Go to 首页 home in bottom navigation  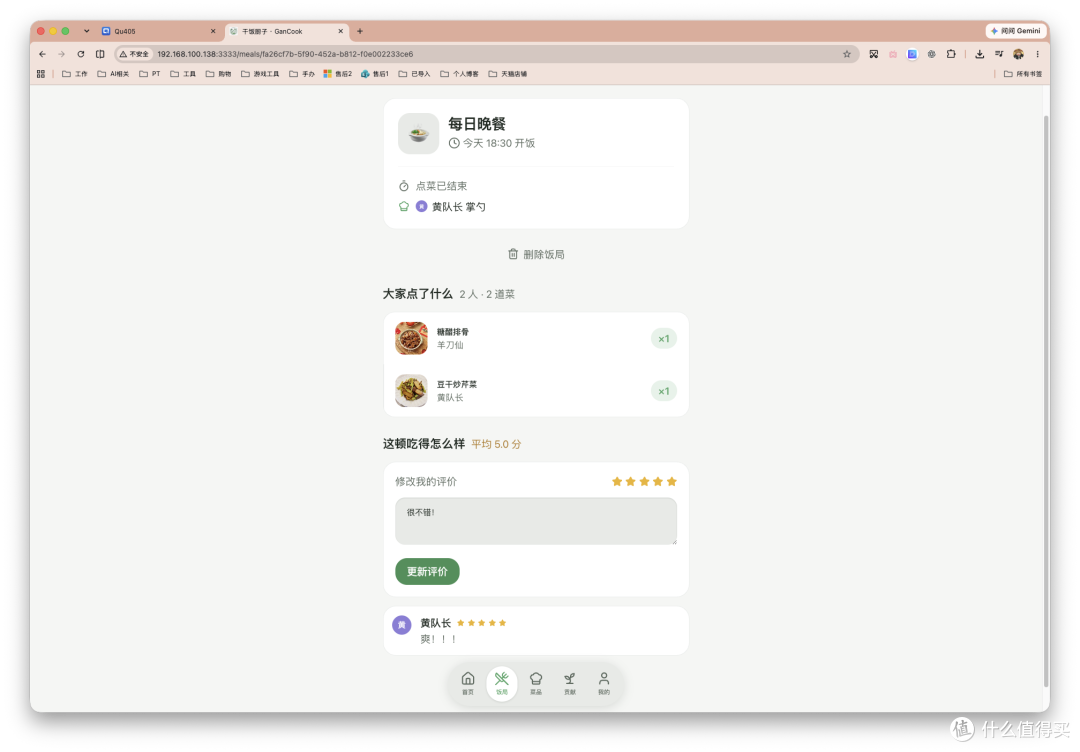tap(468, 683)
